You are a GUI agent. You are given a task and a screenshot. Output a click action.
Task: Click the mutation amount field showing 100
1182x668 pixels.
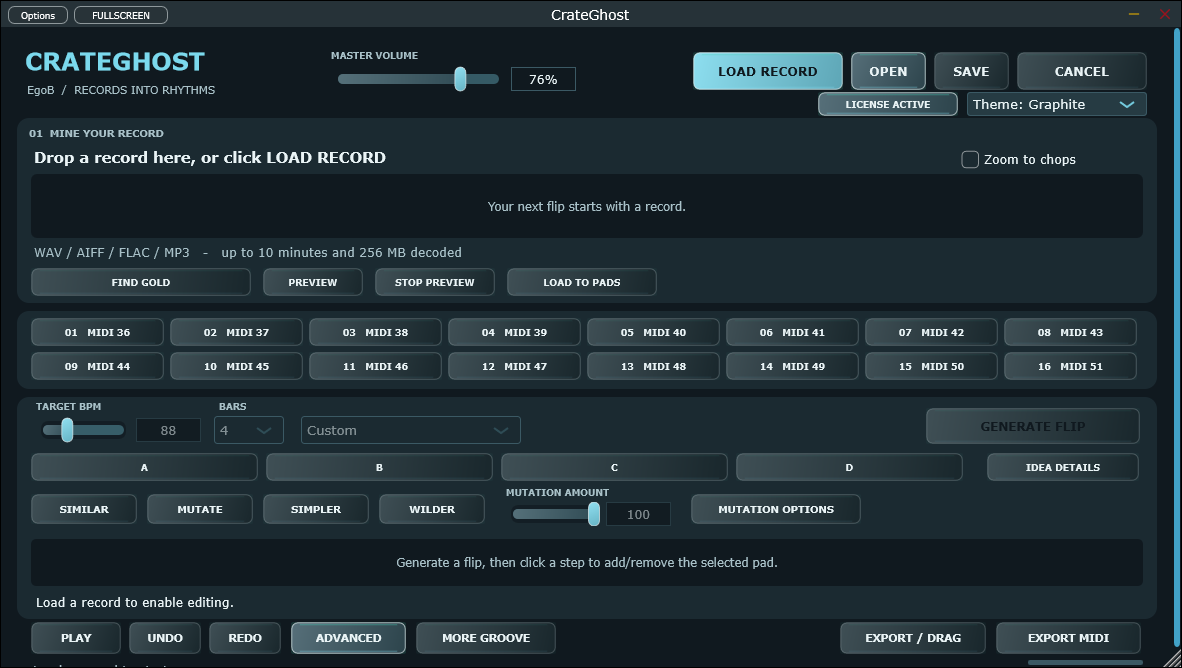(638, 514)
